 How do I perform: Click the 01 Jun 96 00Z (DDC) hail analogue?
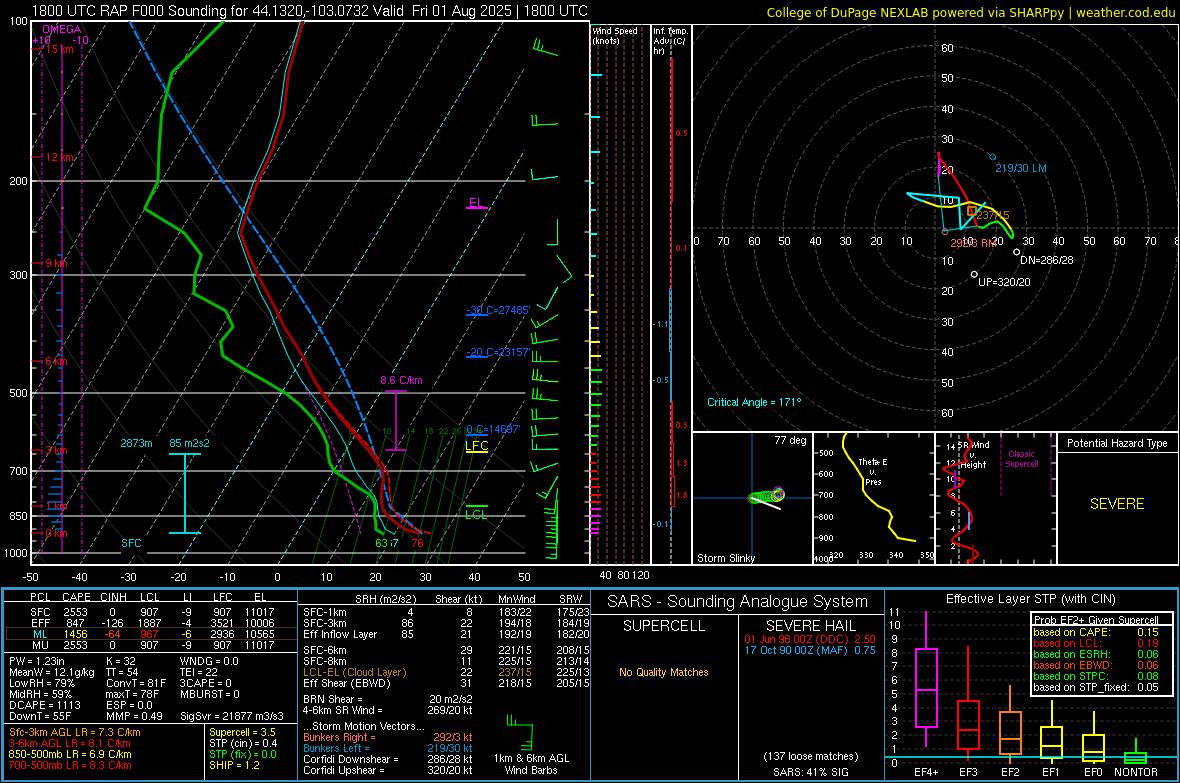tap(810, 639)
